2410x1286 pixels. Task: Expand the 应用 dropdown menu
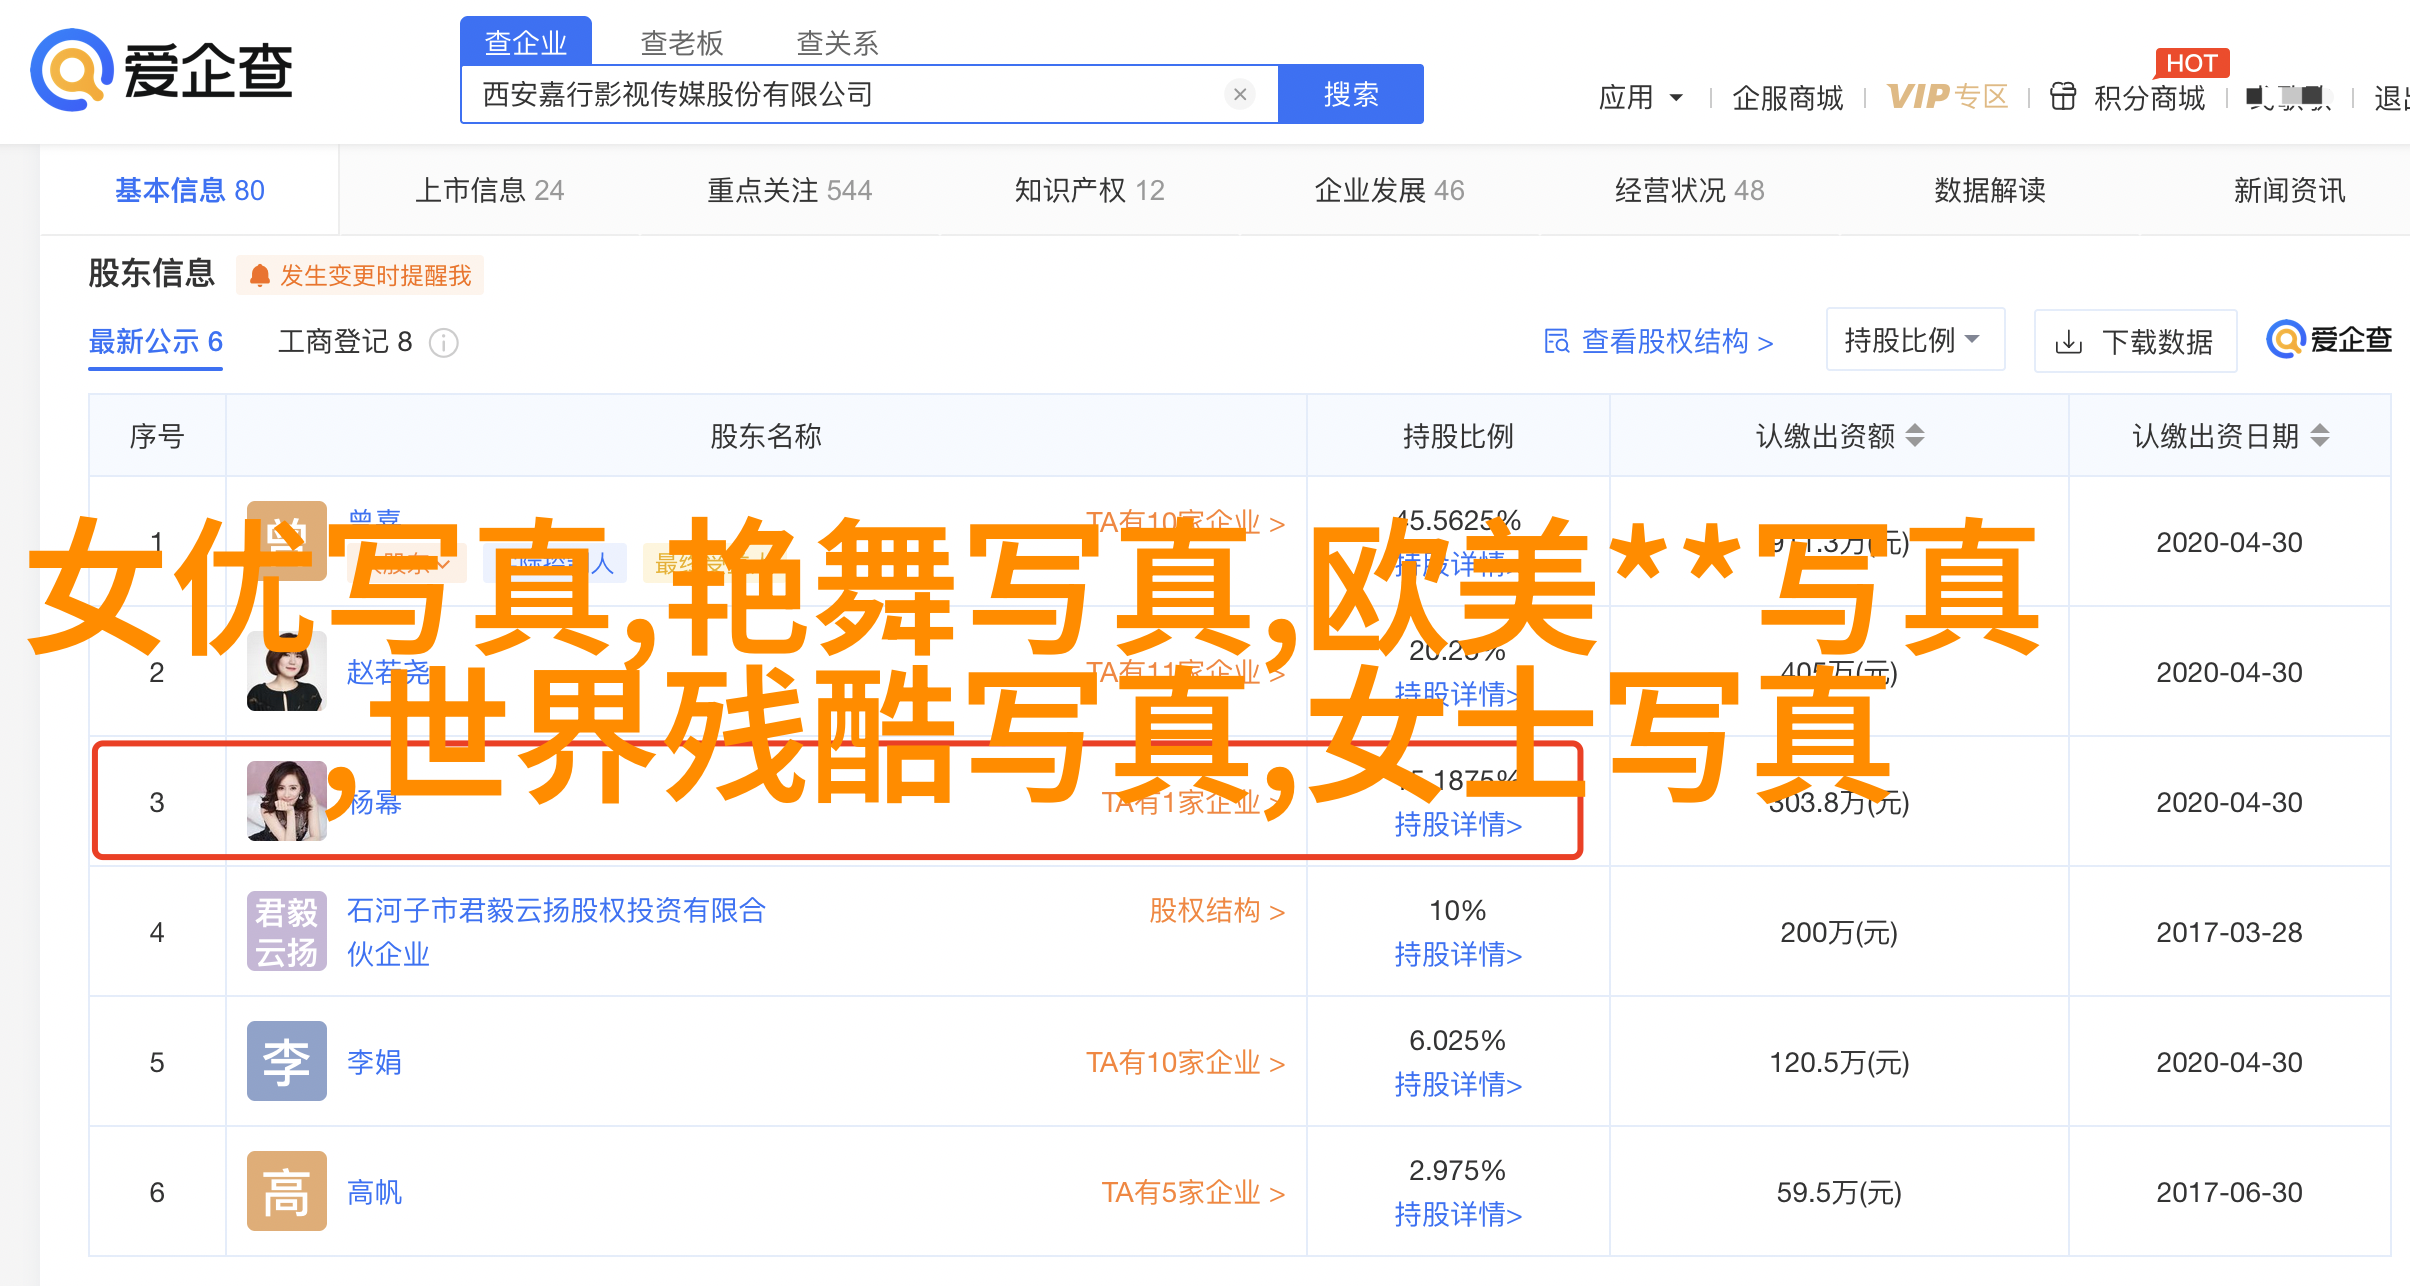1641,97
